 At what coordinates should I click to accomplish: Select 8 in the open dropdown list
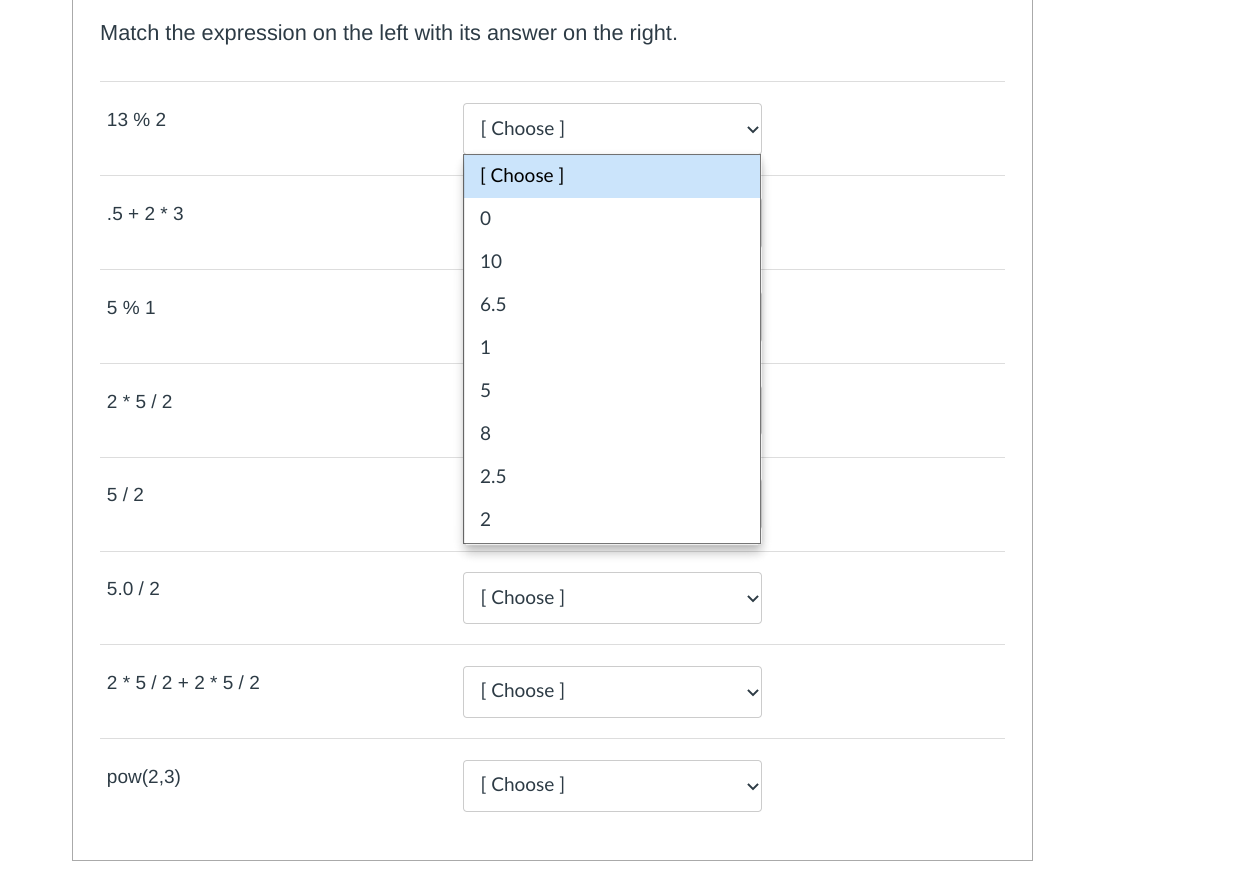(611, 434)
